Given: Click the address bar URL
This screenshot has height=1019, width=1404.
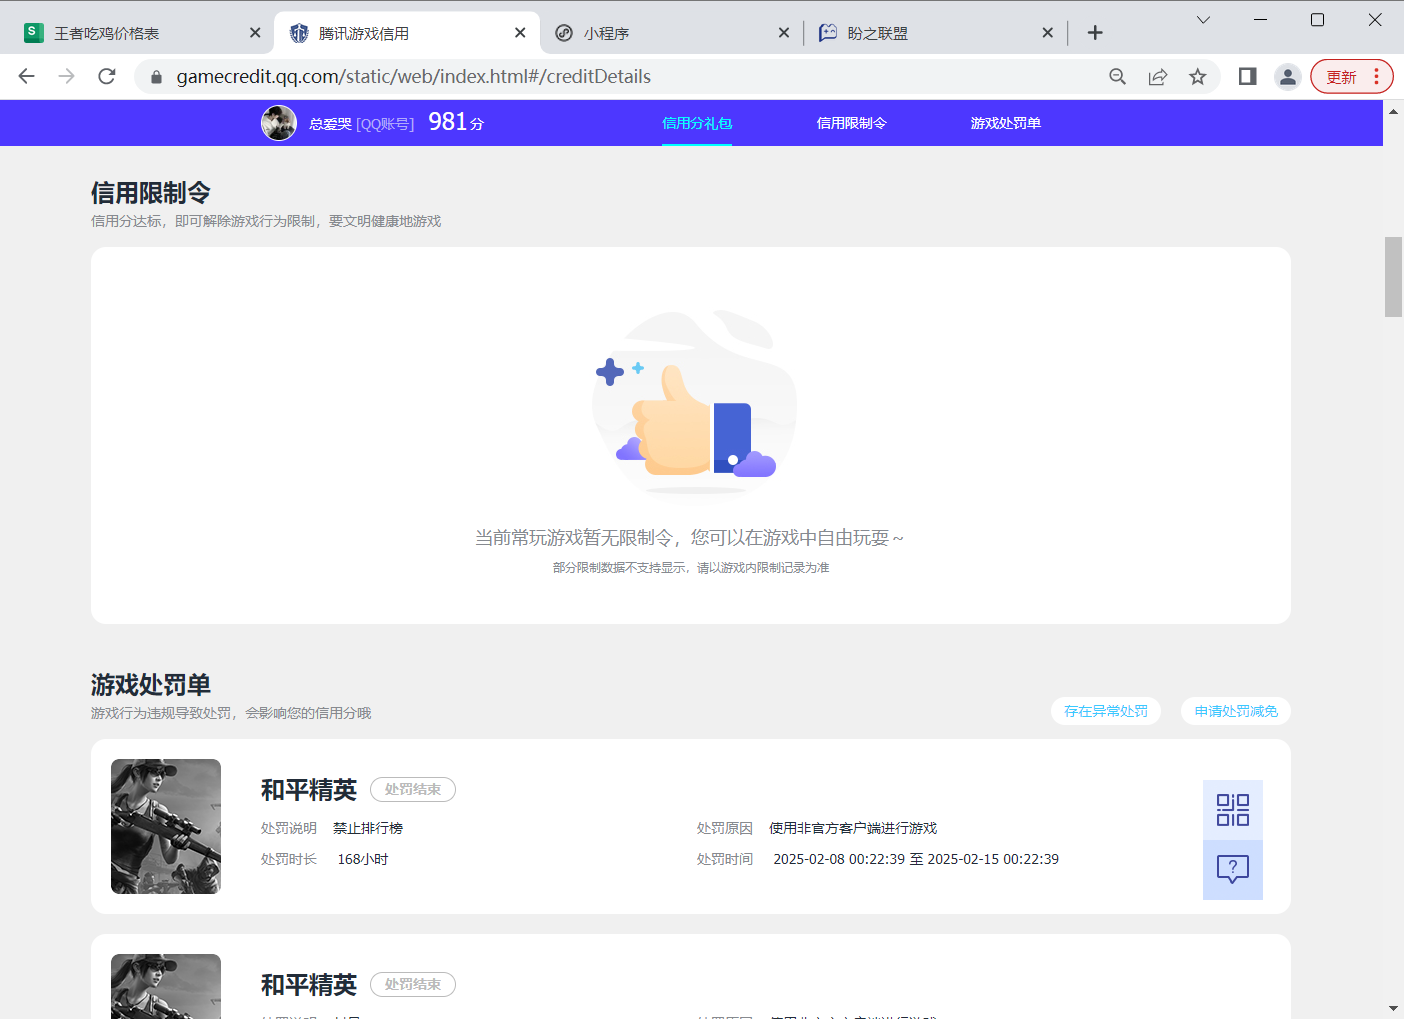Looking at the screenshot, I should tap(413, 77).
